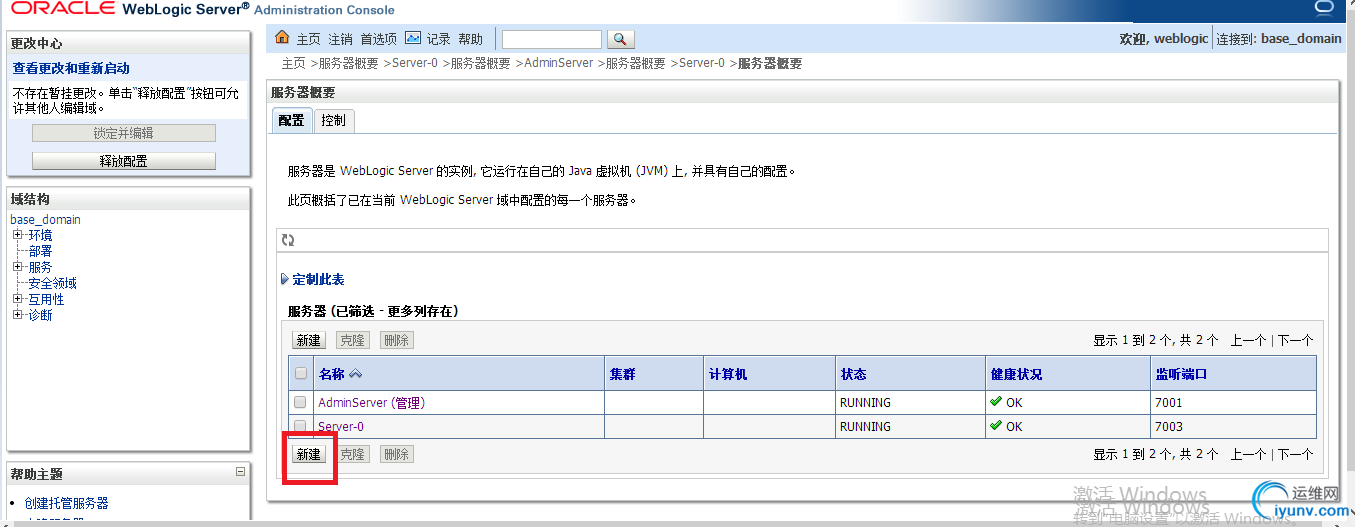Open 查看更改和重新启动 link
Viewport: 1355px width, 527px height.
click(71, 68)
